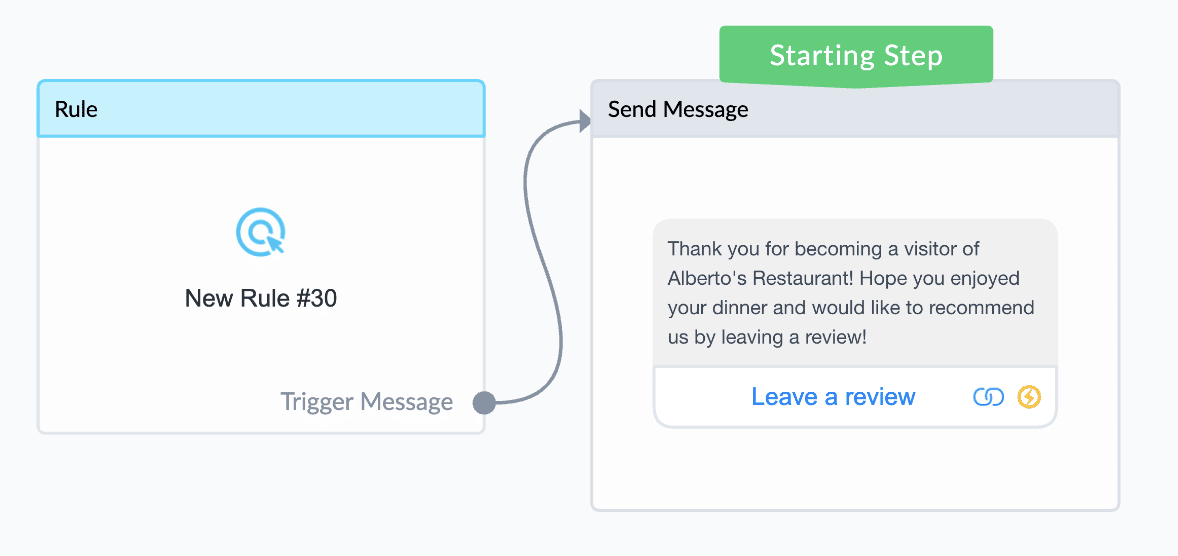Image resolution: width=1178 pixels, height=556 pixels.
Task: Click the white space above the rule icon in Rule card
Action: [261, 171]
